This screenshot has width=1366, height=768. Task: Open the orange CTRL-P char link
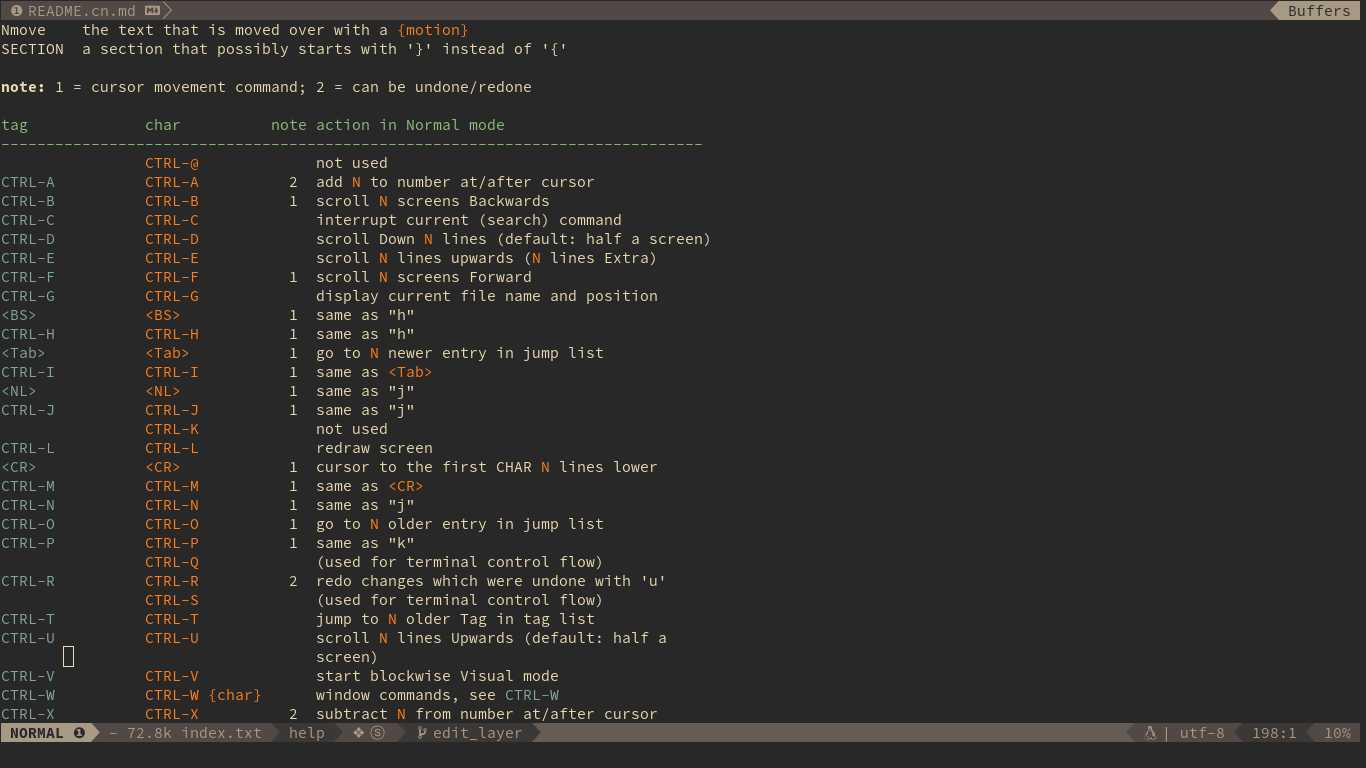(172, 543)
